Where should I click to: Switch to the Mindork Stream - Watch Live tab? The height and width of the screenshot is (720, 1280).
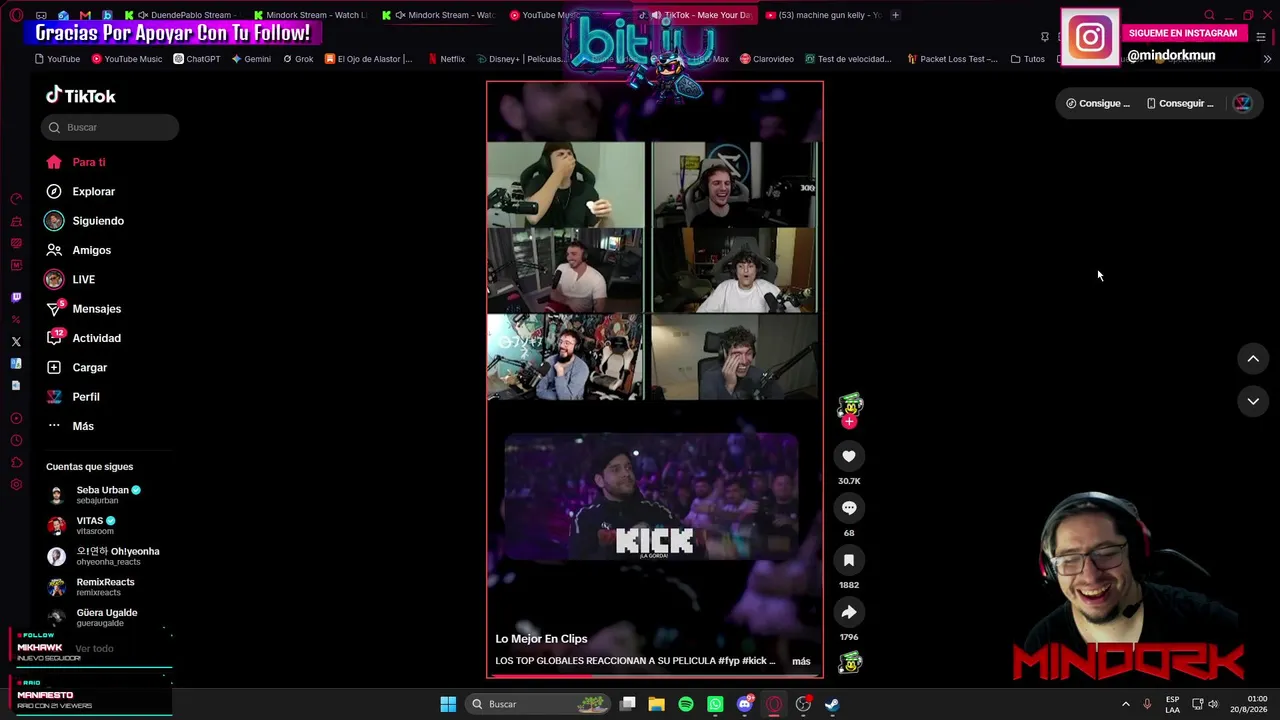point(311,15)
